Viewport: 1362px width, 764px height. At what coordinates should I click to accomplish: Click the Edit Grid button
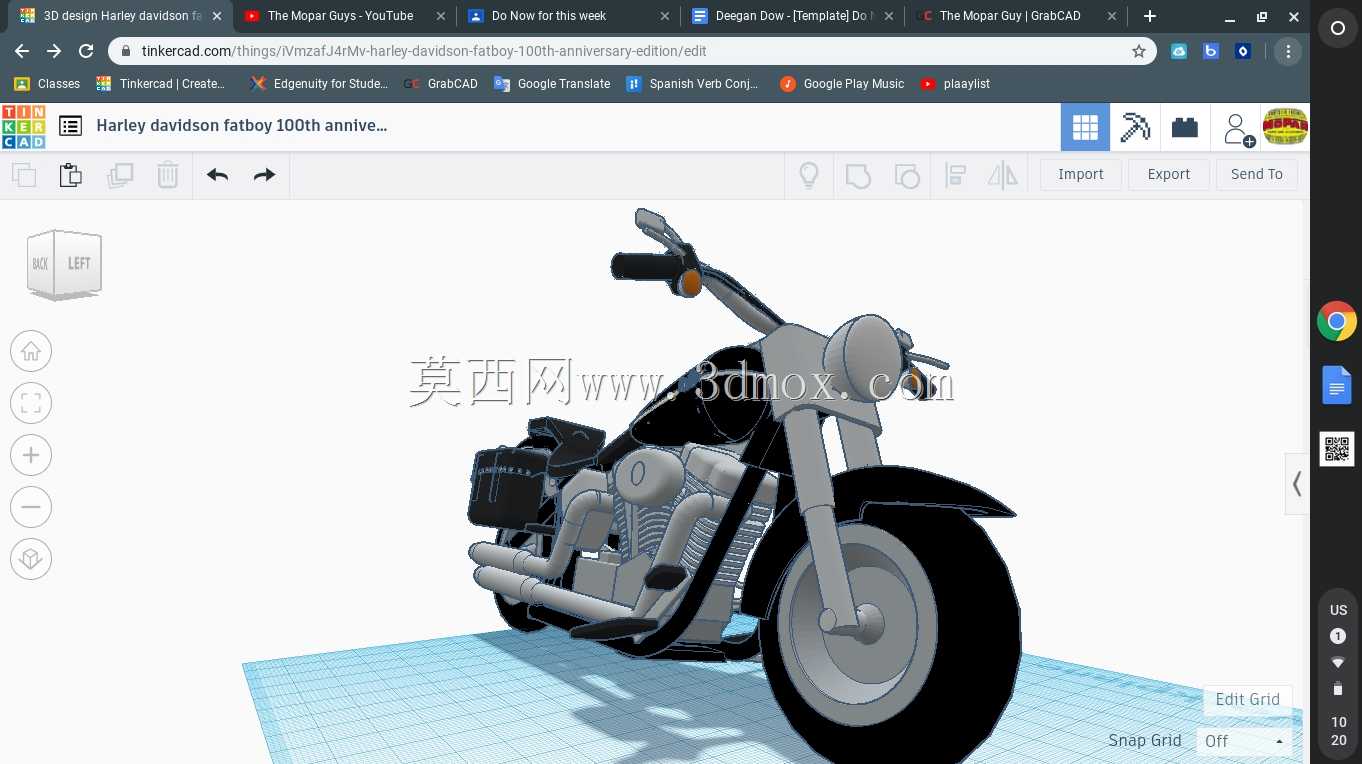click(x=1248, y=699)
